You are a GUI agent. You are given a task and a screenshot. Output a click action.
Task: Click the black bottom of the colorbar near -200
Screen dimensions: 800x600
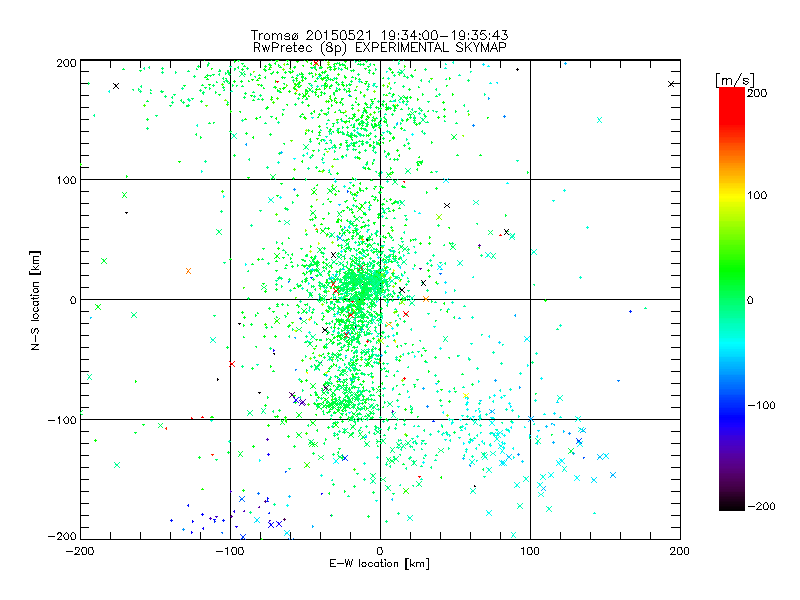click(732, 503)
